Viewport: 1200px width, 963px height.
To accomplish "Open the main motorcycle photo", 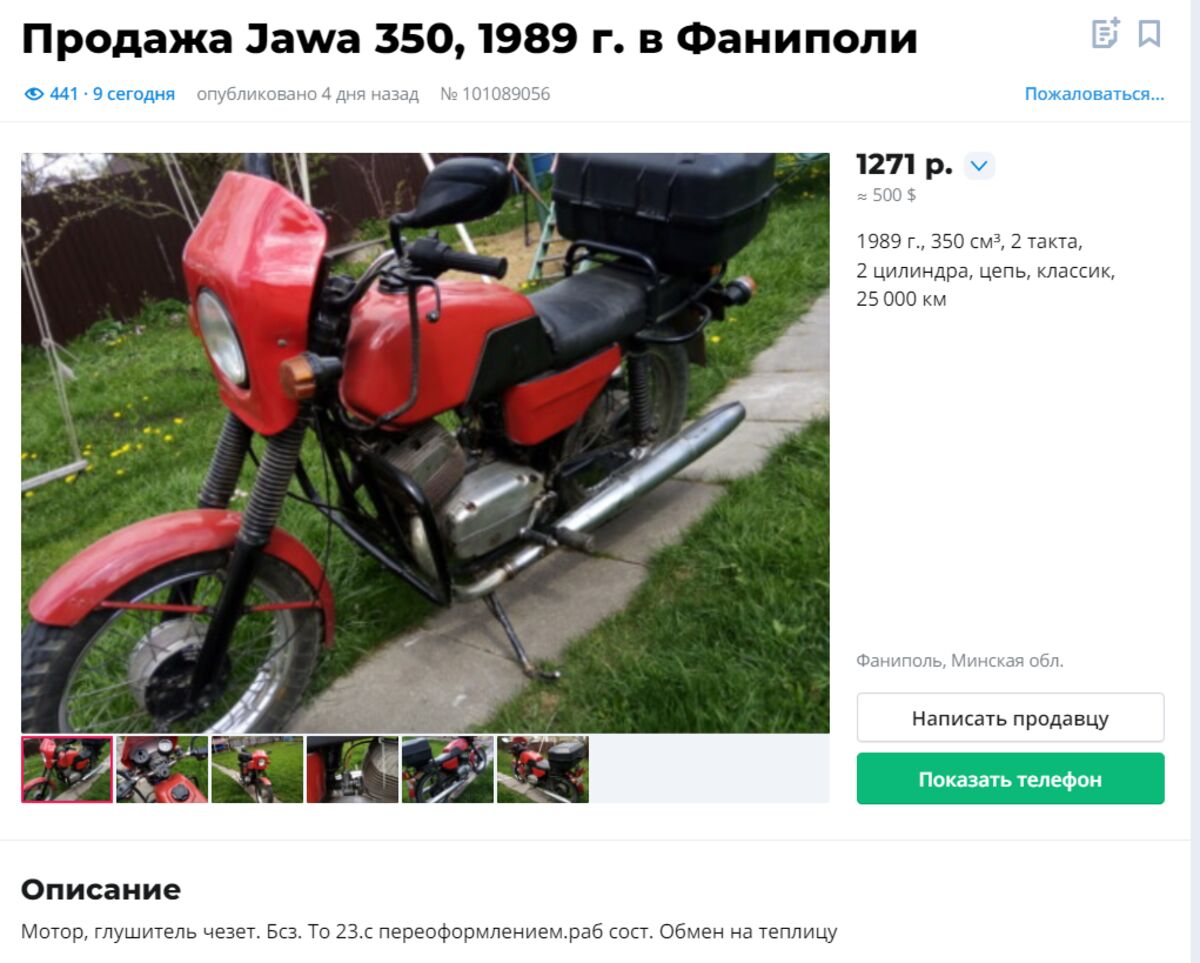I will [x=425, y=443].
